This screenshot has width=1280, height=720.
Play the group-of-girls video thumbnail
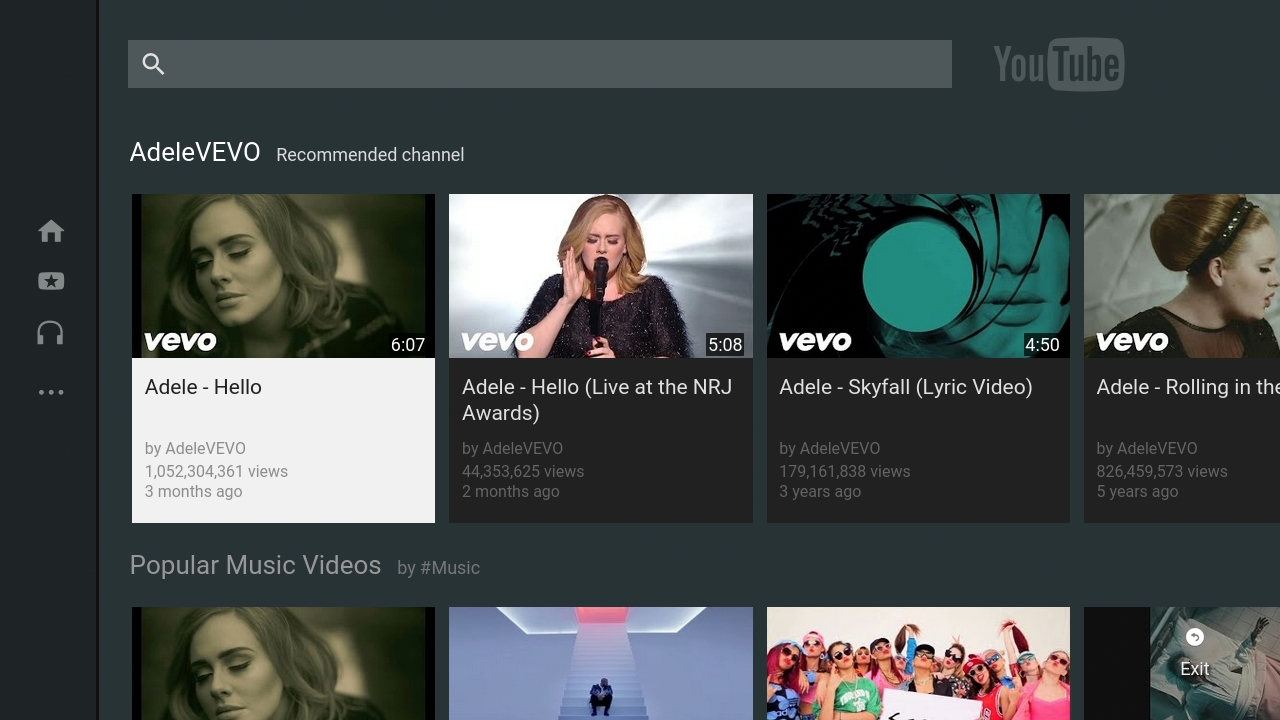(918, 663)
